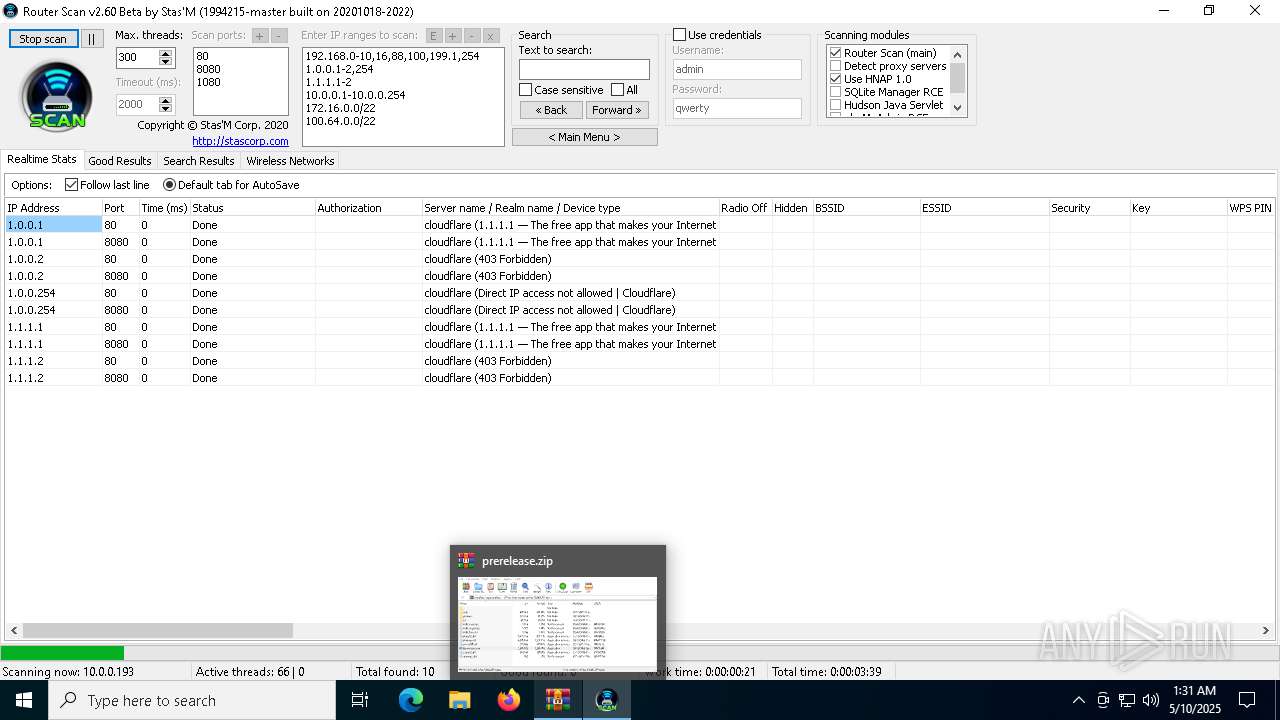Uncheck the Use HNAP 1.0 module
1280x720 pixels.
click(x=835, y=79)
